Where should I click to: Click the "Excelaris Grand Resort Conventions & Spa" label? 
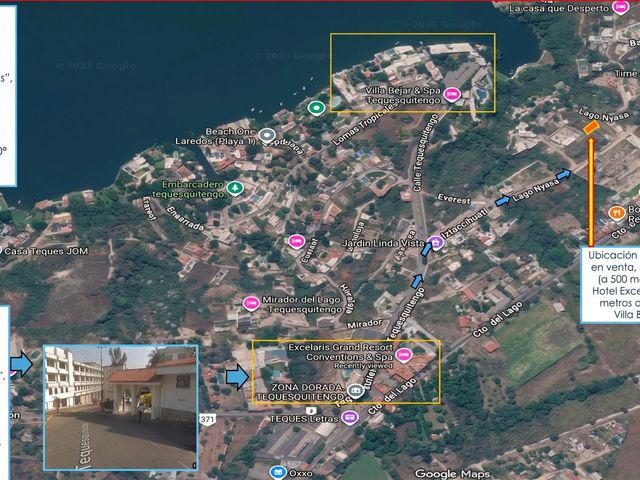[341, 352]
